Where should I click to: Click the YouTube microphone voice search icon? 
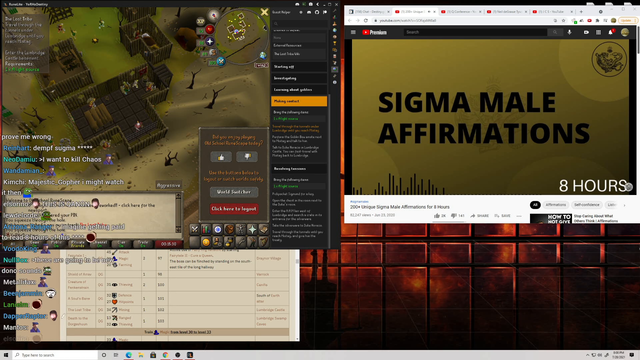point(569,32)
